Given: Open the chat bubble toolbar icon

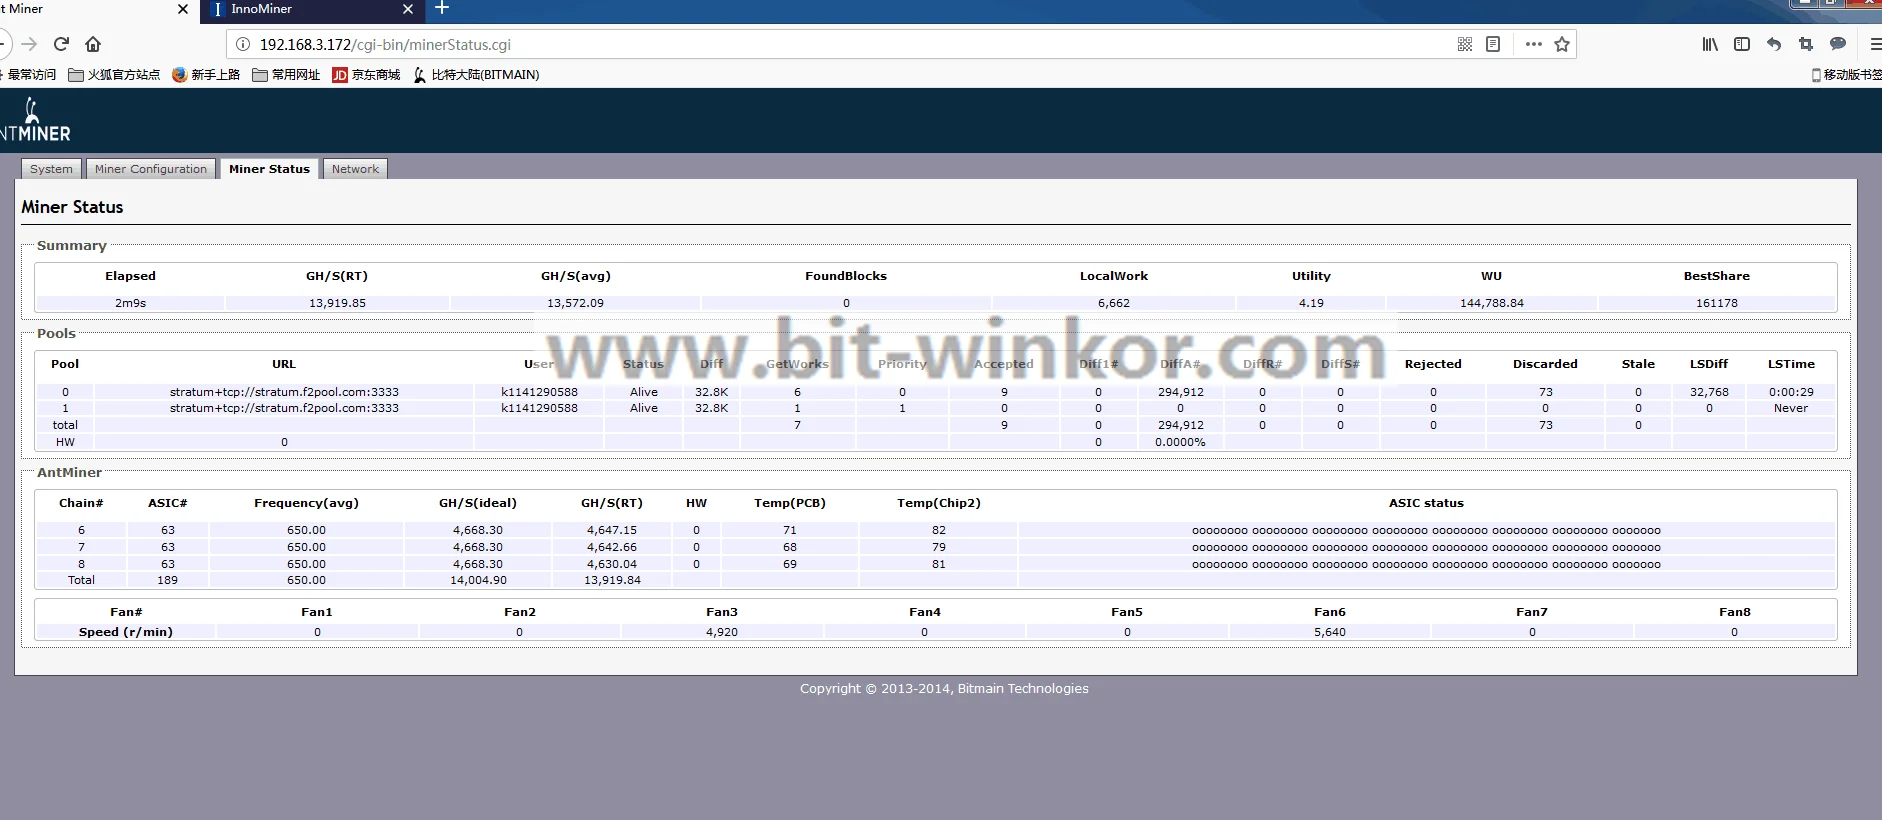Looking at the screenshot, I should coord(1837,44).
